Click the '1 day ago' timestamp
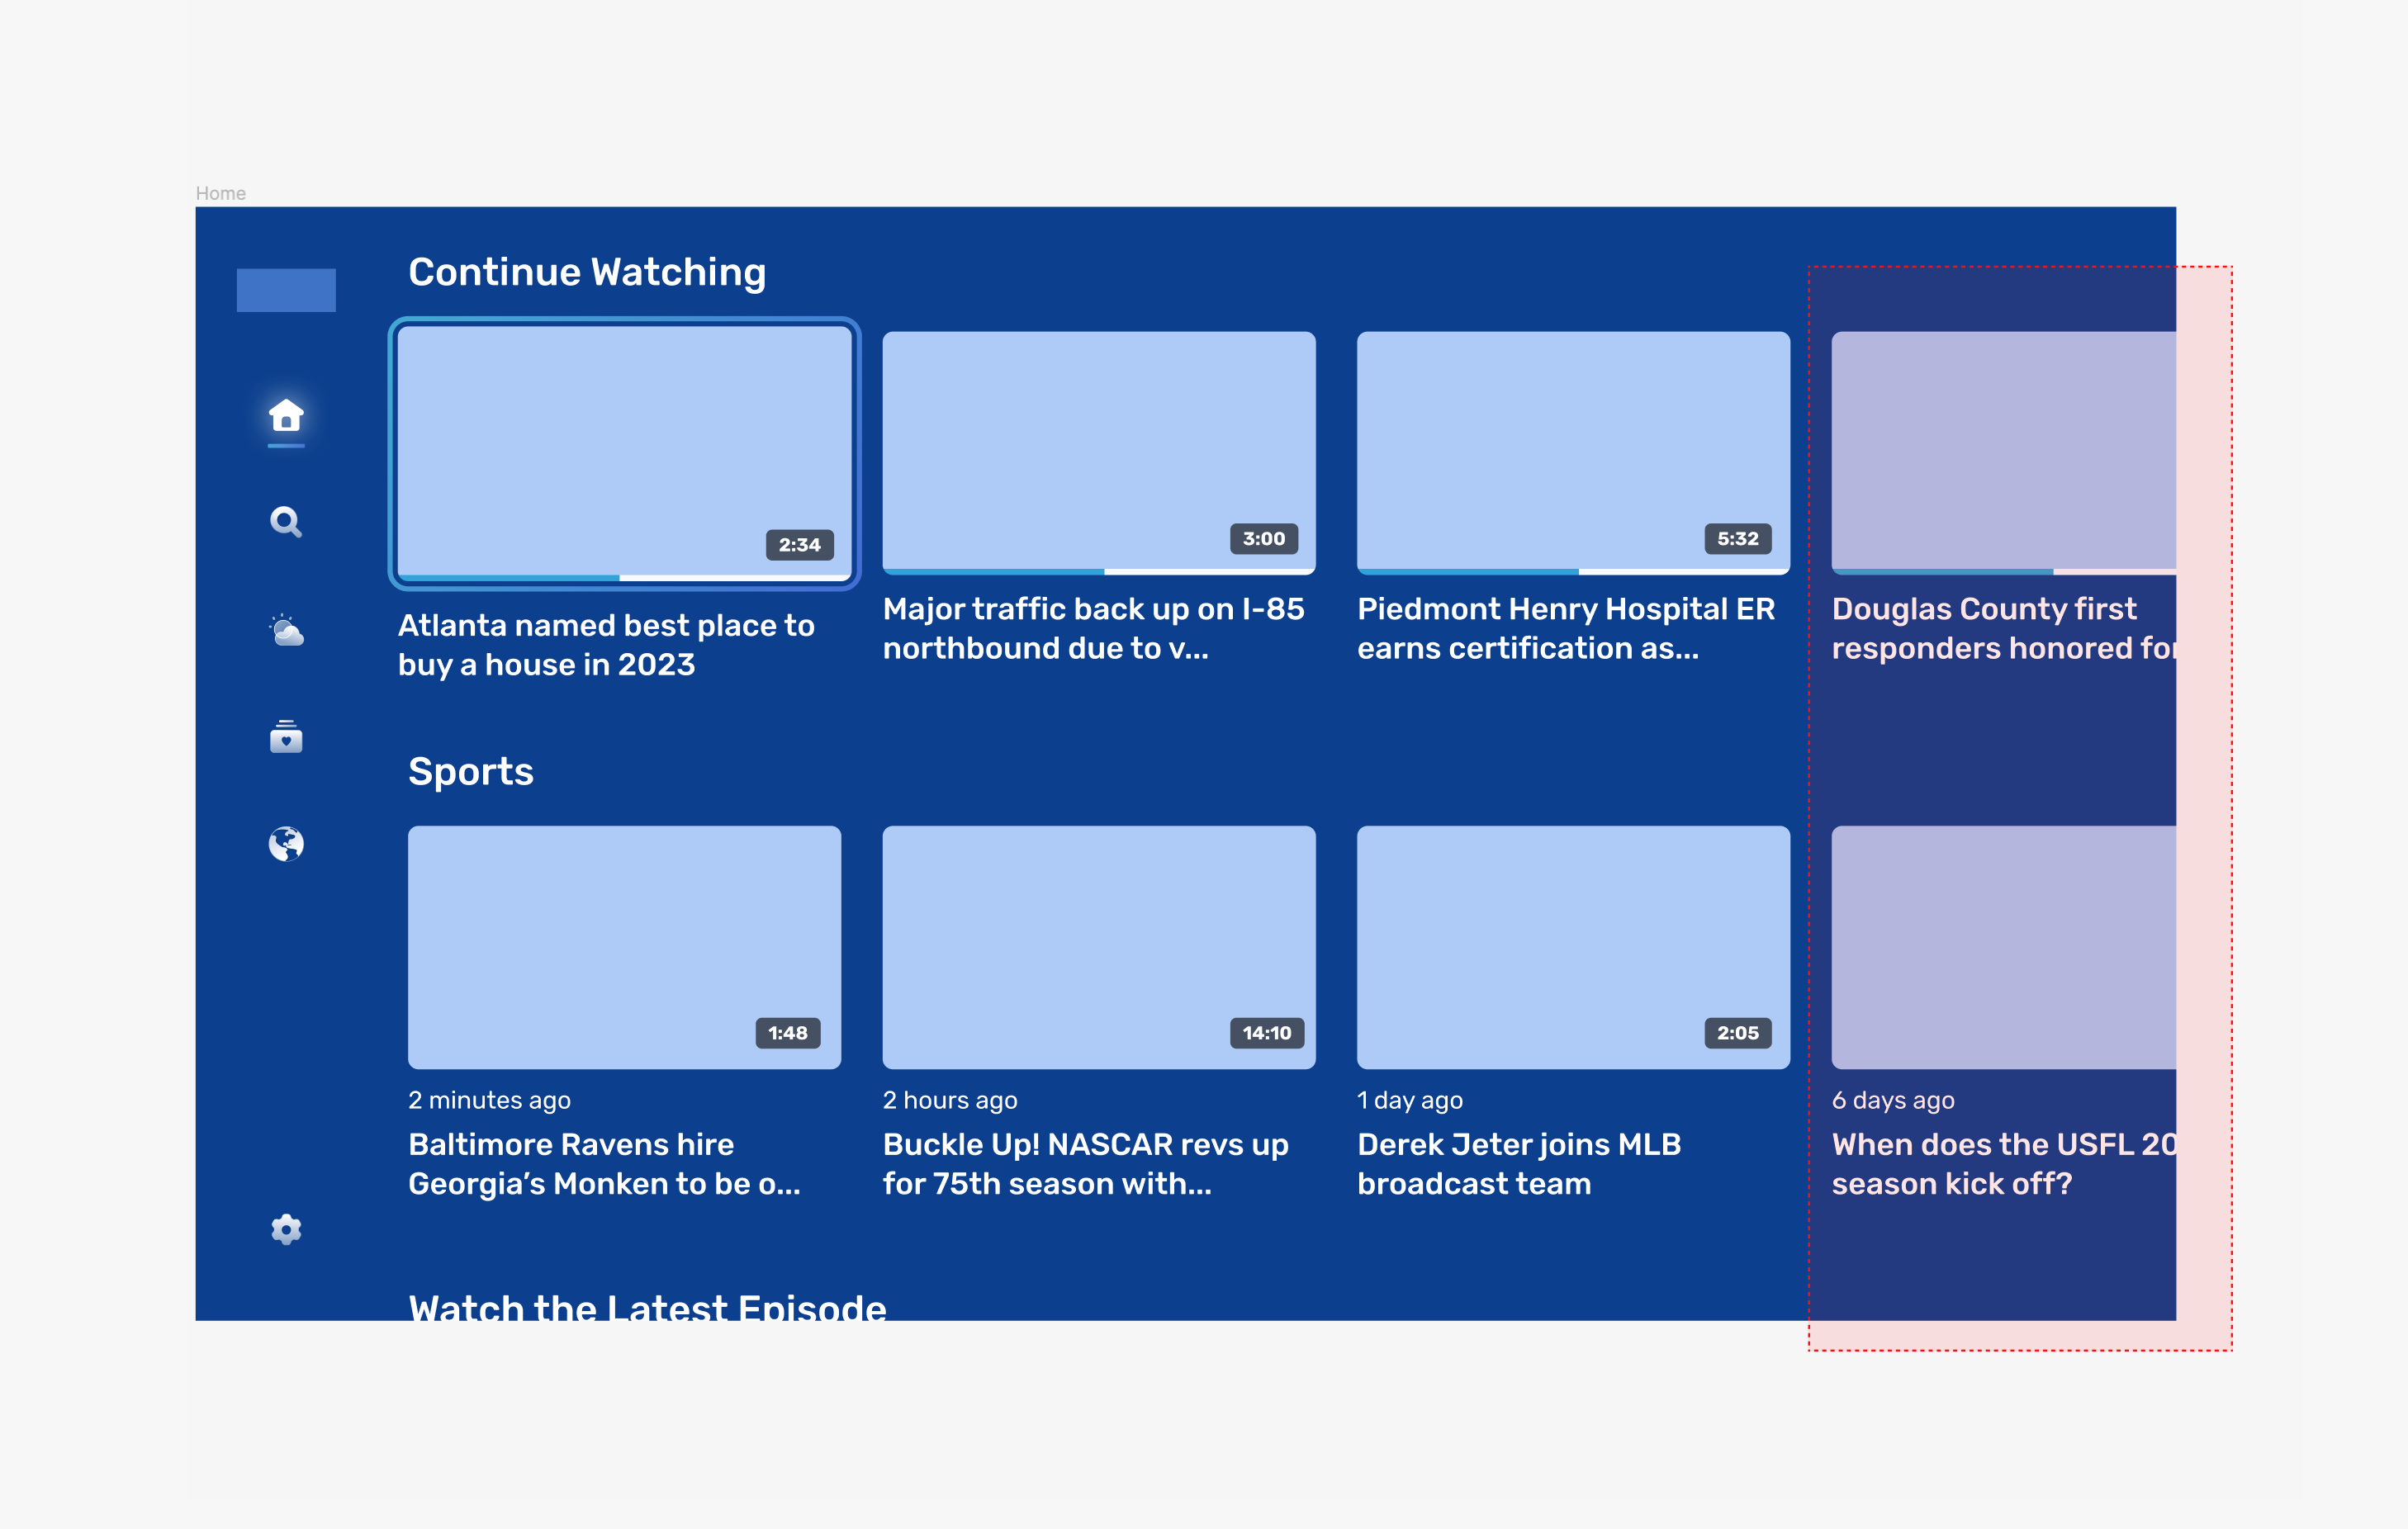This screenshot has height=1529, width=2408. coord(1410,1100)
